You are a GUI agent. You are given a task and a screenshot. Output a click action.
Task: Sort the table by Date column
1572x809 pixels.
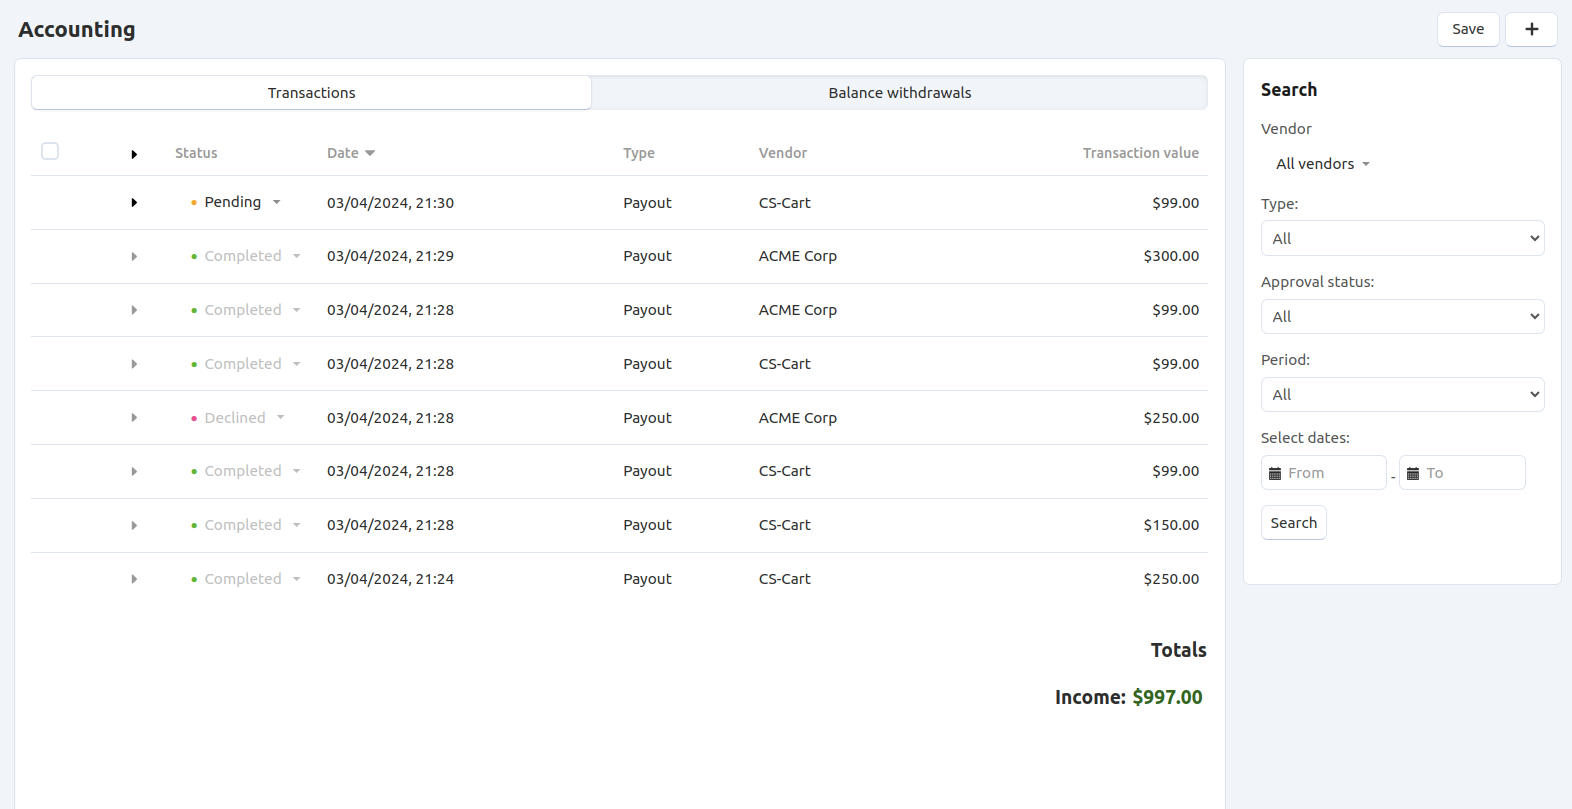click(350, 153)
